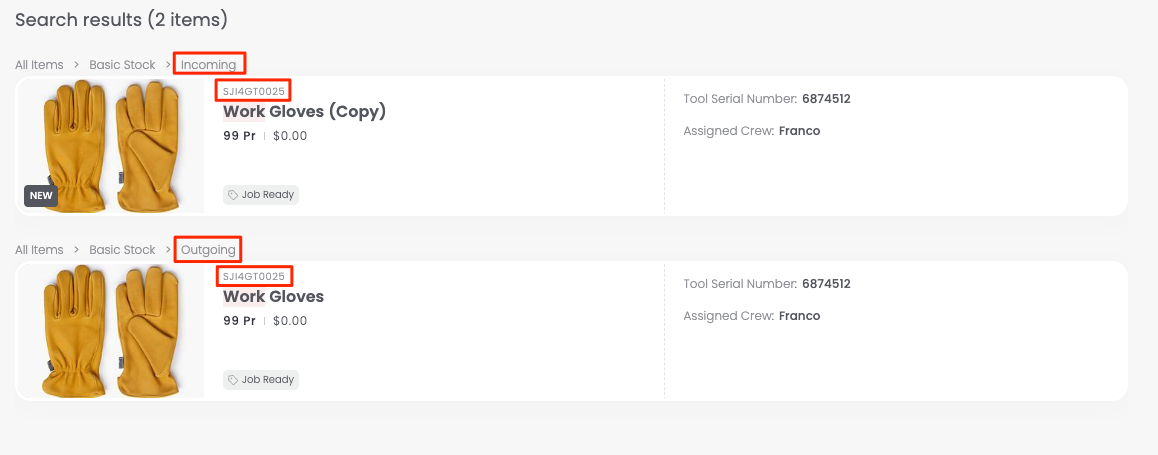Screen dimensions: 1158x455
Task: Click the chevron right before Outgoing
Action: click(169, 250)
